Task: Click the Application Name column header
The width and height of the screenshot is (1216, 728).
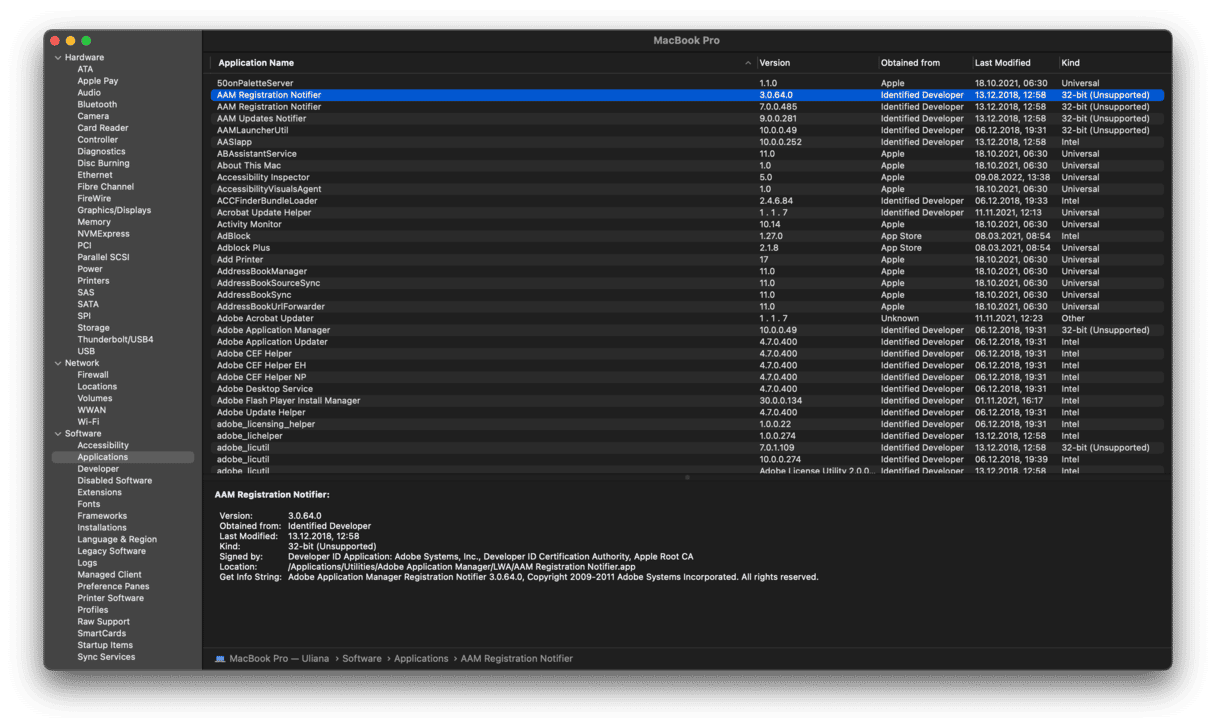Action: [x=256, y=63]
